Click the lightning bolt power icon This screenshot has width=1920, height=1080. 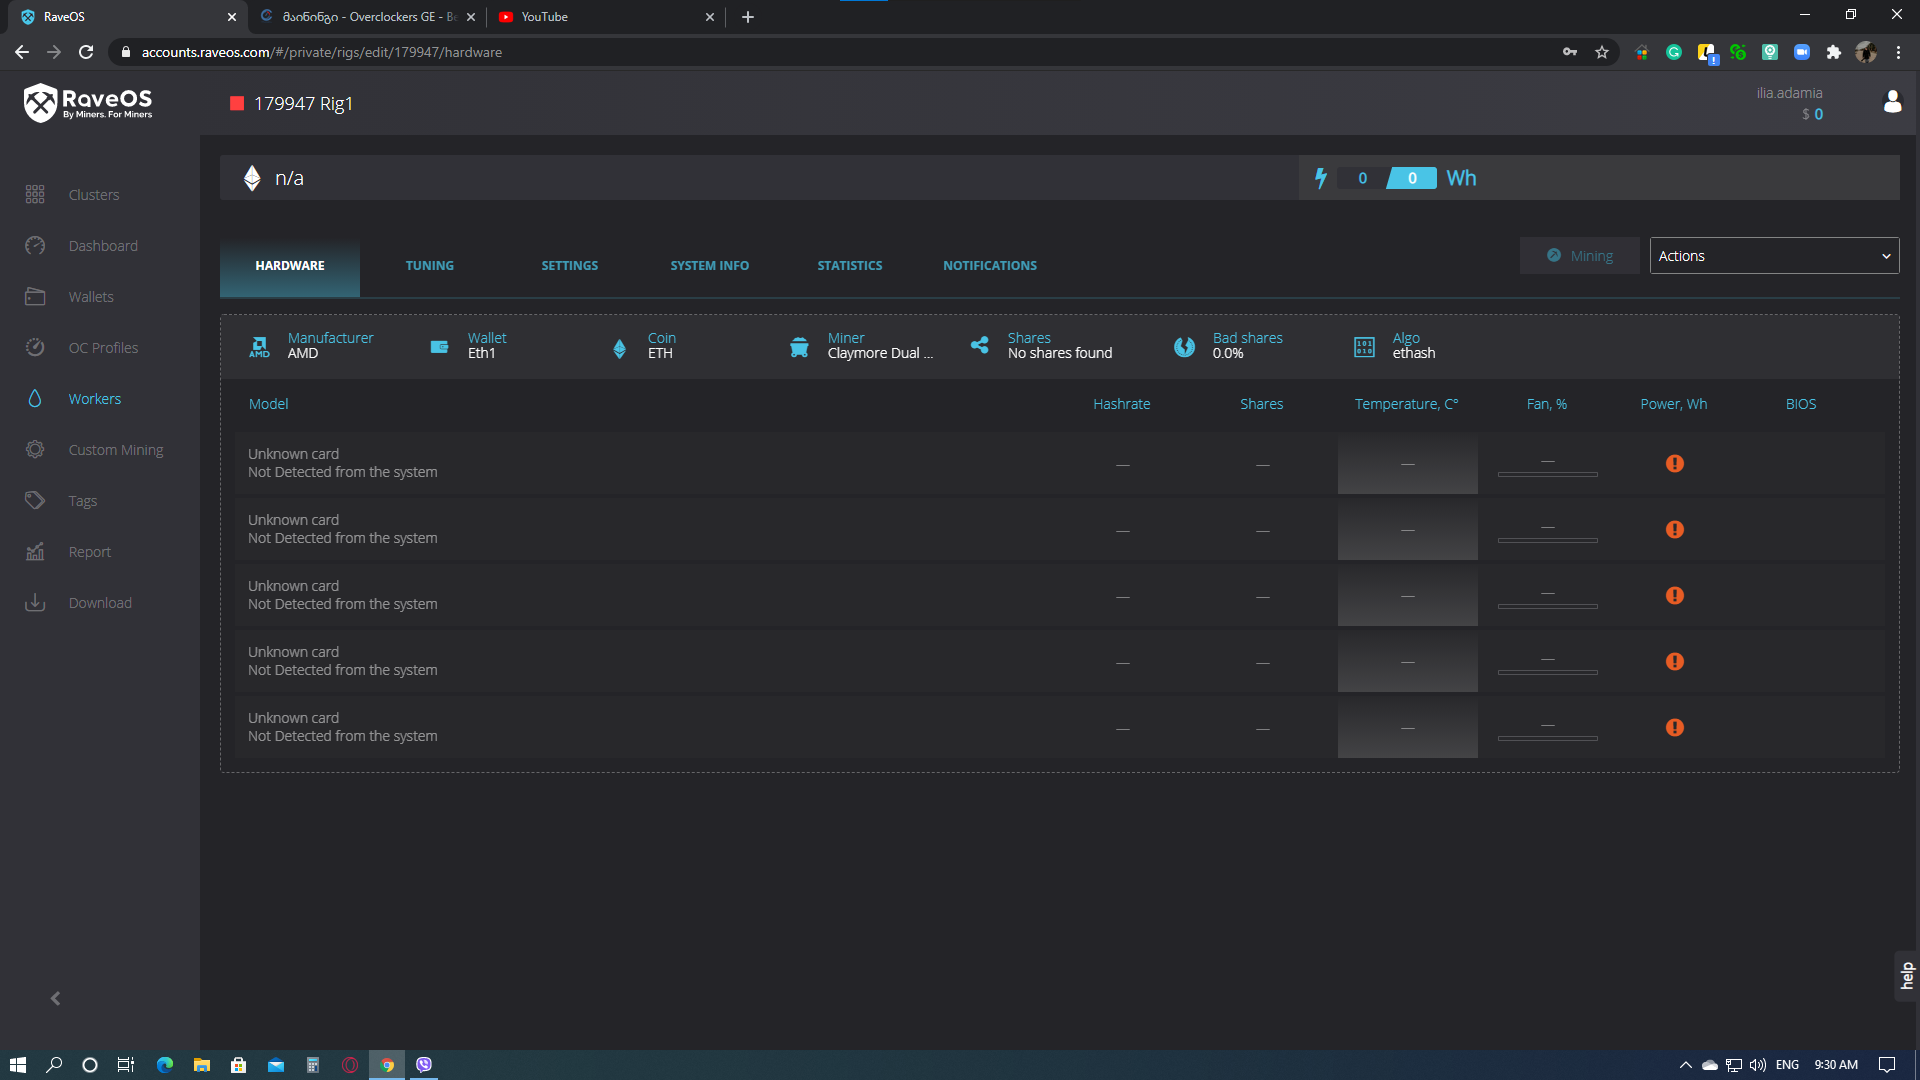point(1321,178)
